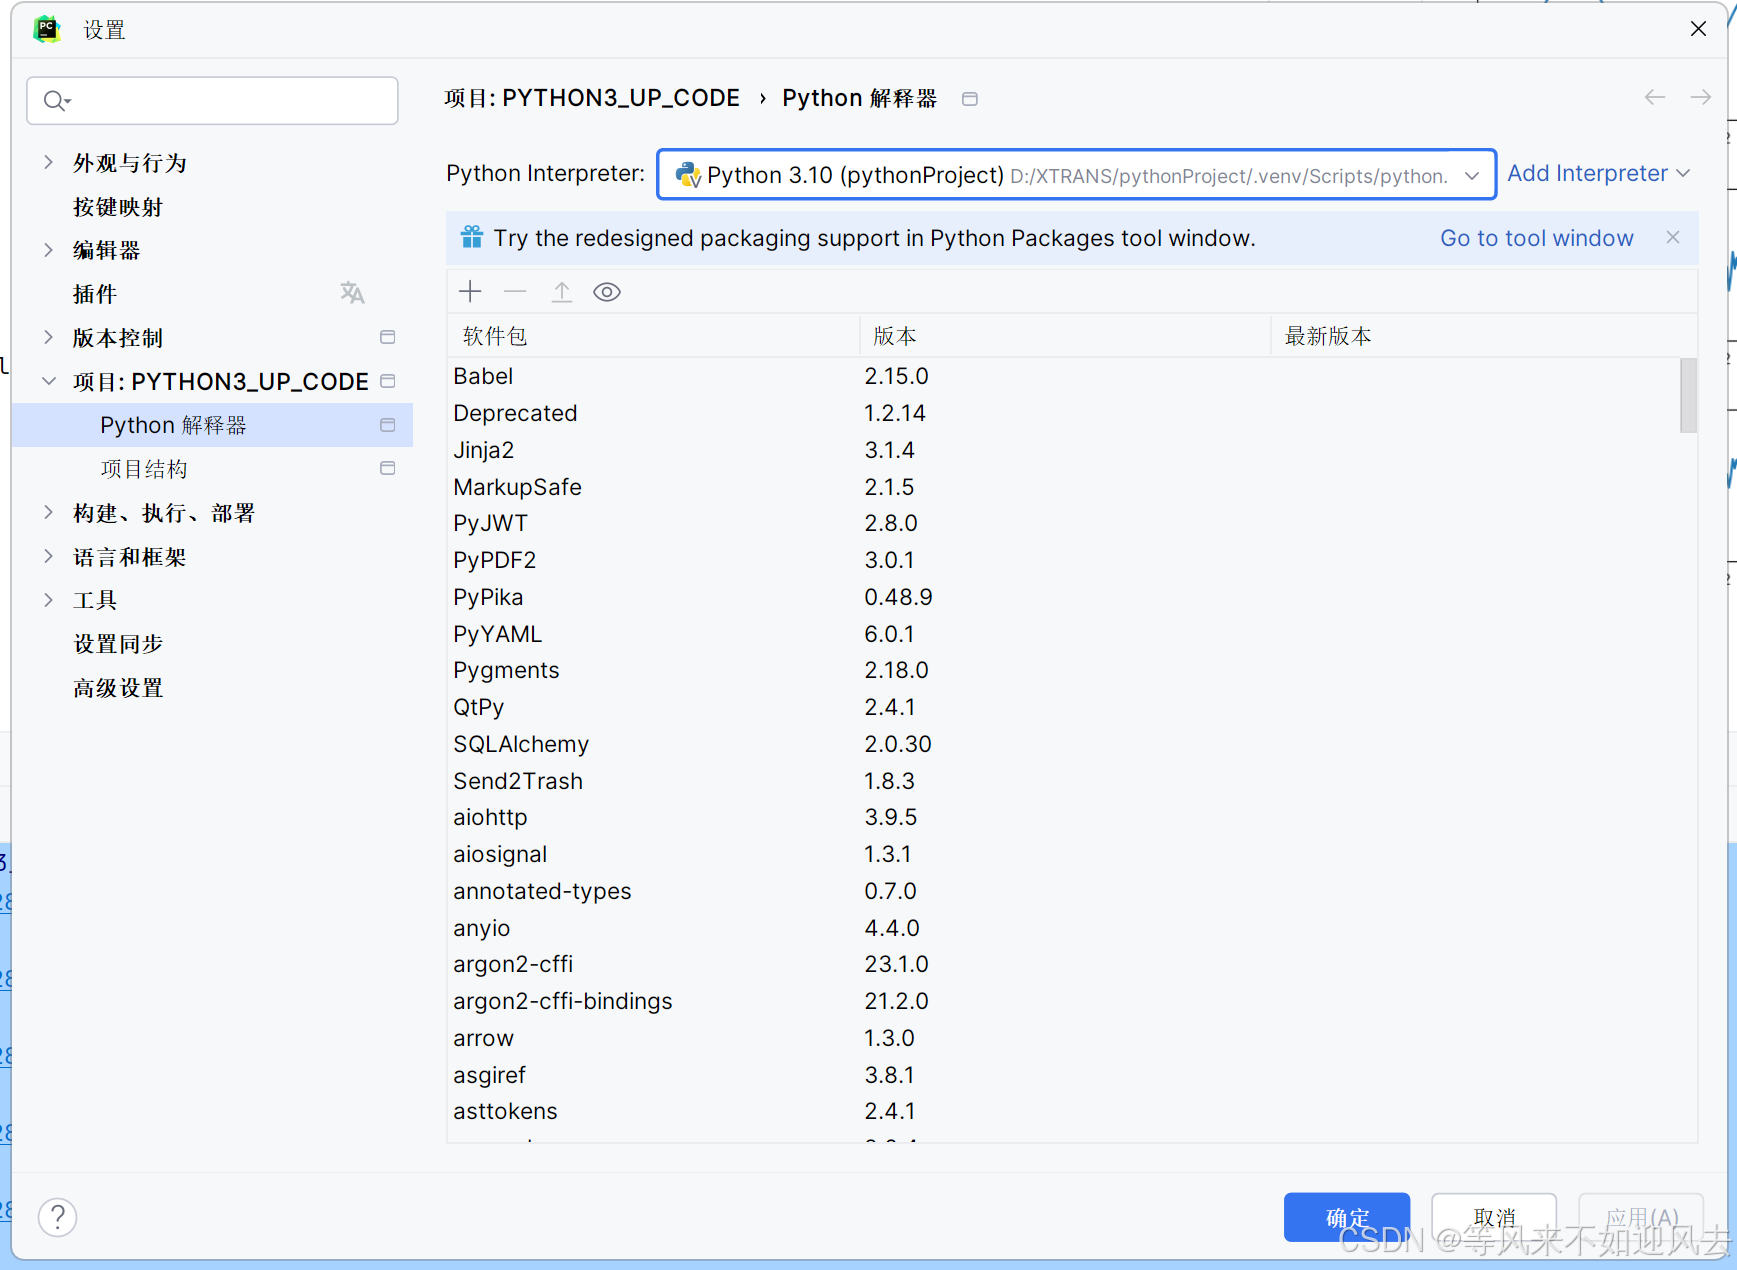Viewport: 1737px width, 1270px height.
Task: Open the 设置同步 settings page
Action: 118,644
